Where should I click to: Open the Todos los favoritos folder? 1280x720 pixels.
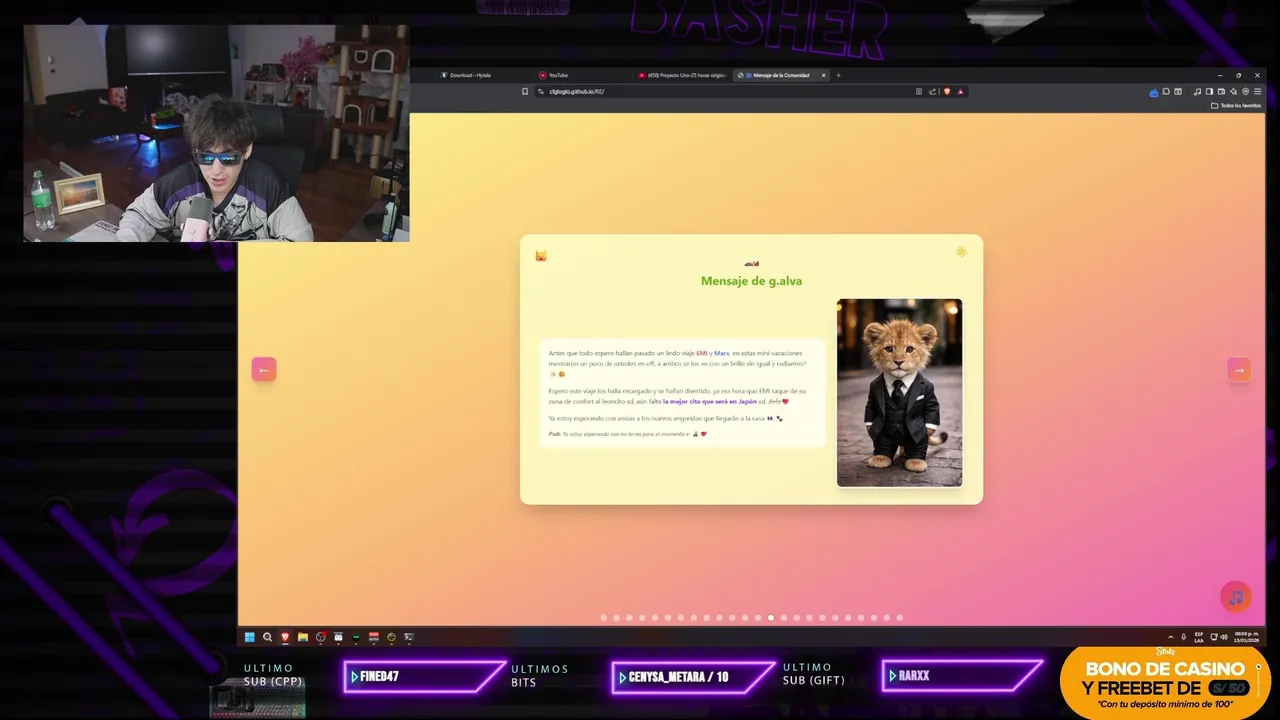1236,105
